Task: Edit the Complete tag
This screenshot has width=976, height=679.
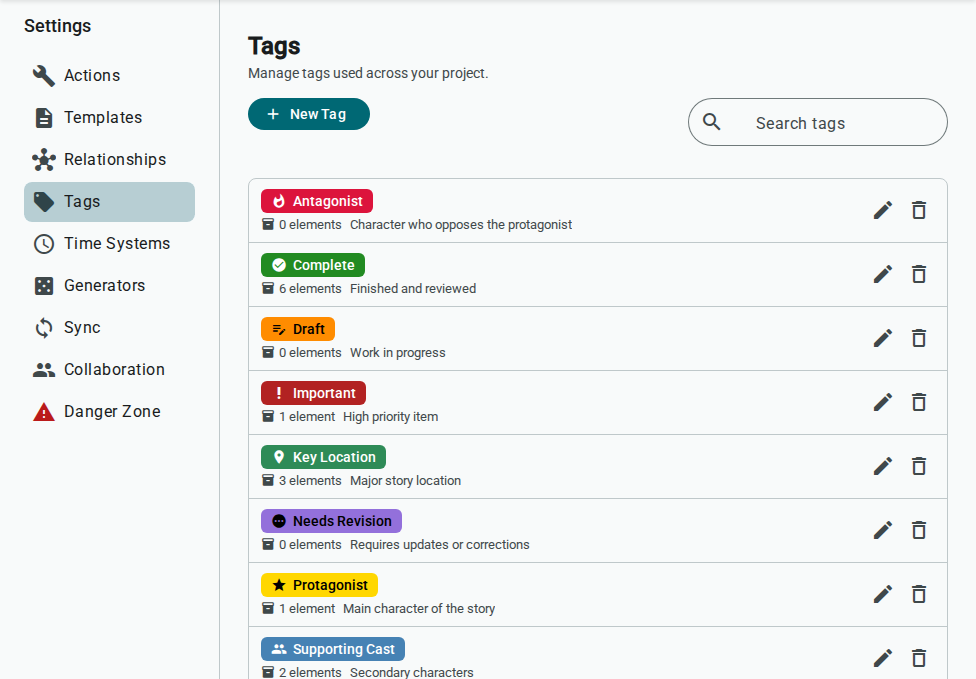Action: click(x=883, y=274)
